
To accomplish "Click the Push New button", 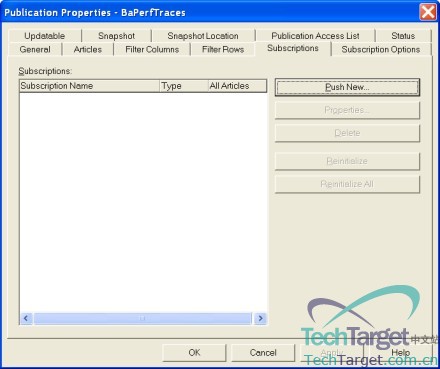I will click(x=347, y=87).
